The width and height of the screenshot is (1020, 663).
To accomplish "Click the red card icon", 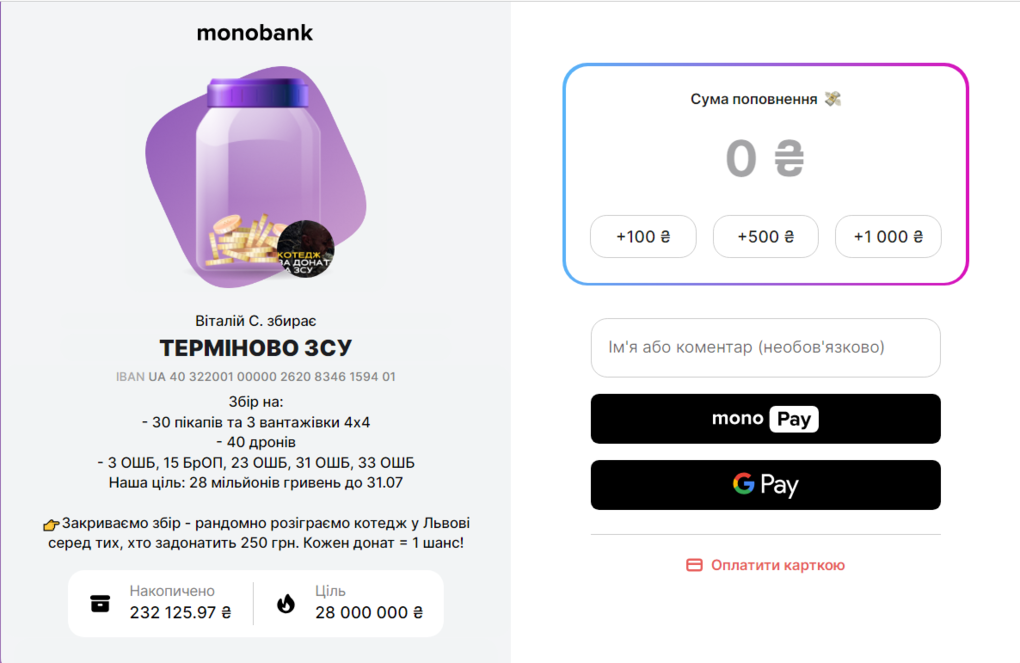I will (x=694, y=565).
